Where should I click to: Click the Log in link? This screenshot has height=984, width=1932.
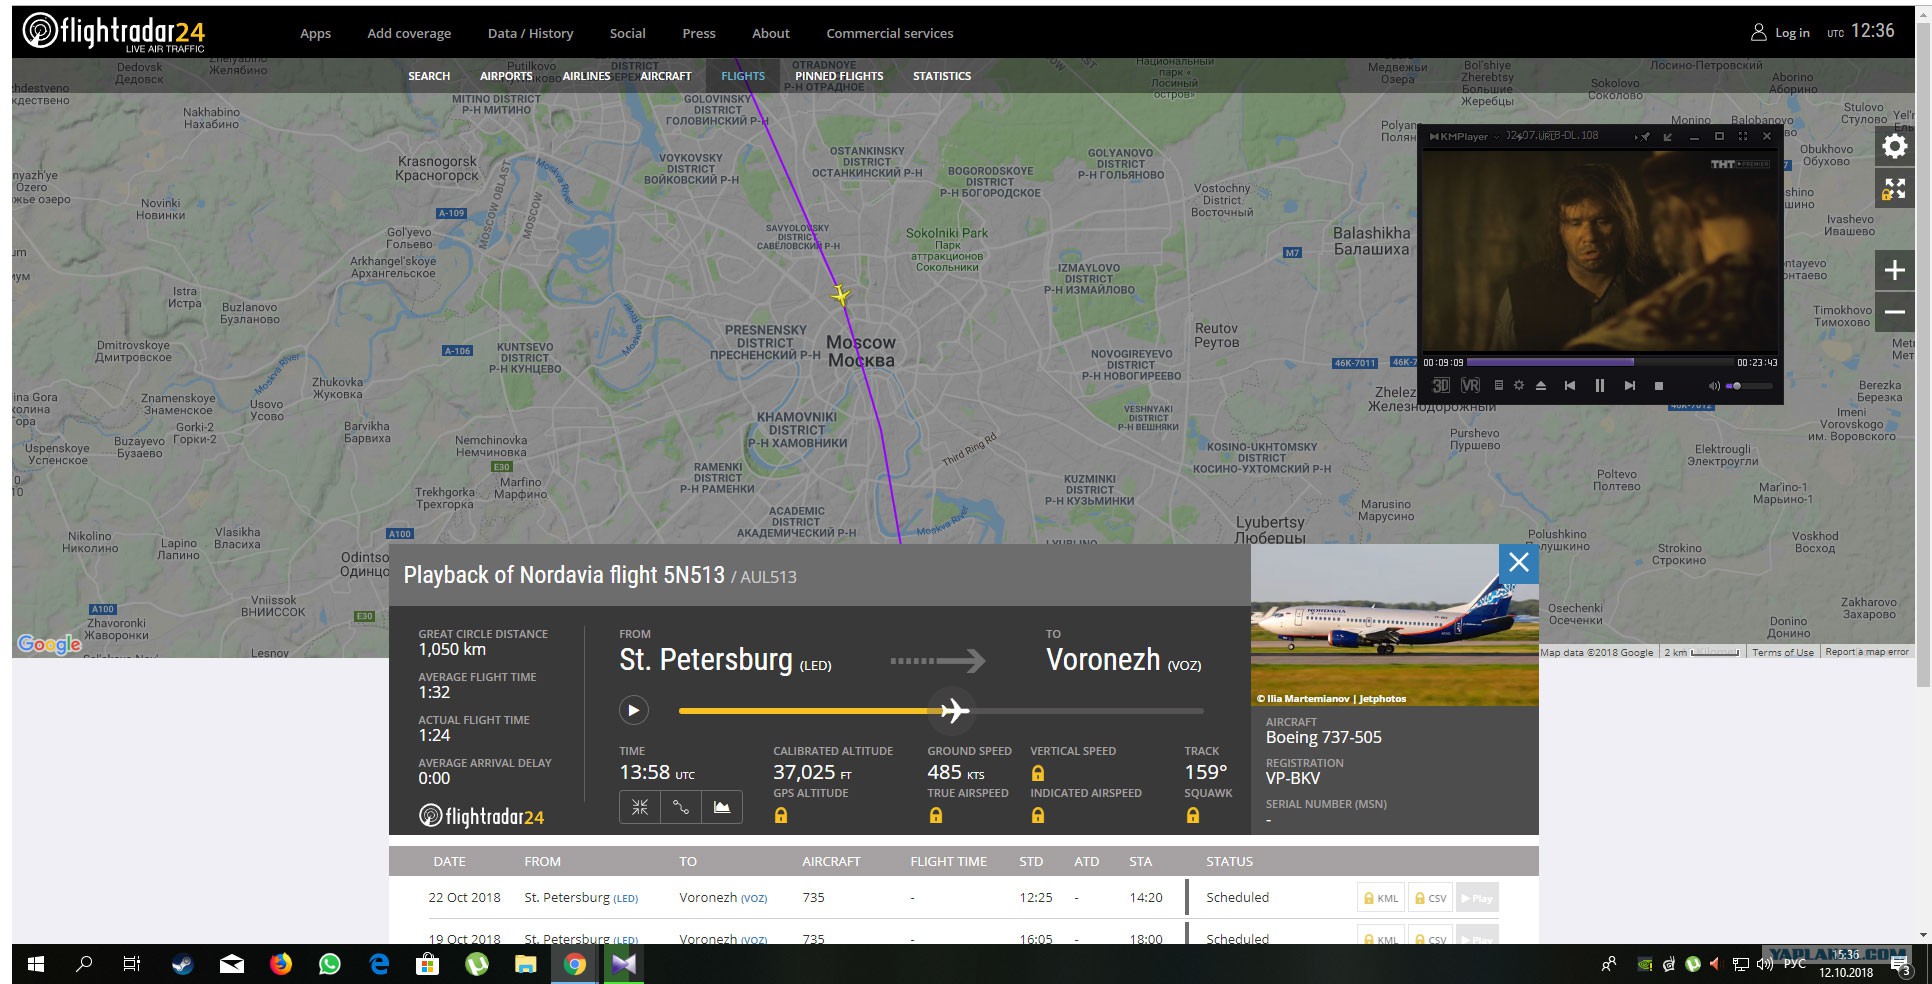(x=1780, y=33)
